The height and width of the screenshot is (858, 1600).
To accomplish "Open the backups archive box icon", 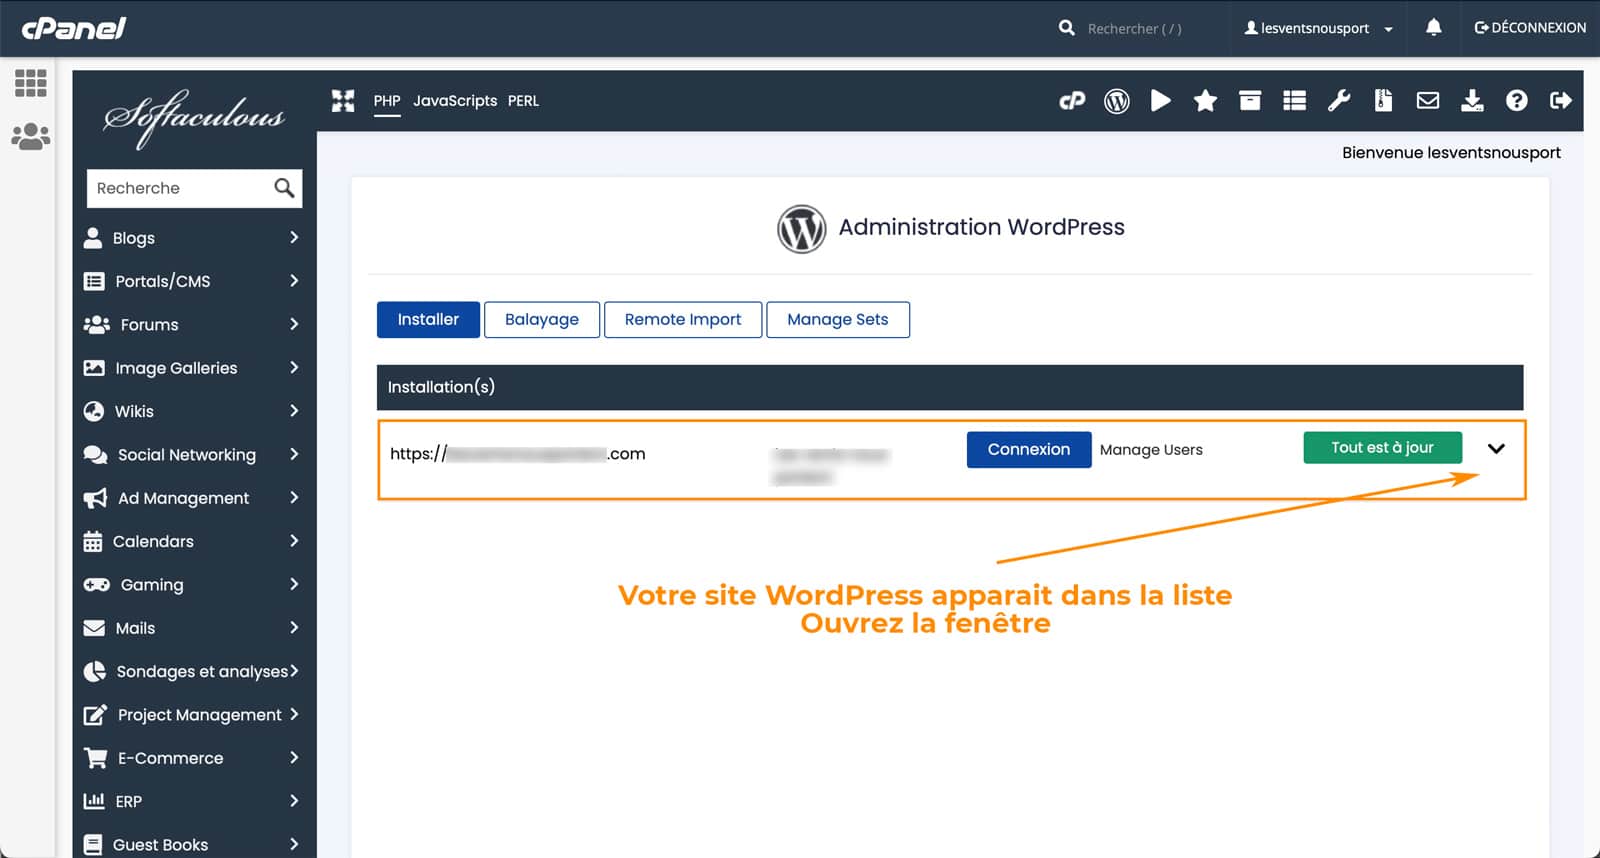I will tap(1250, 100).
